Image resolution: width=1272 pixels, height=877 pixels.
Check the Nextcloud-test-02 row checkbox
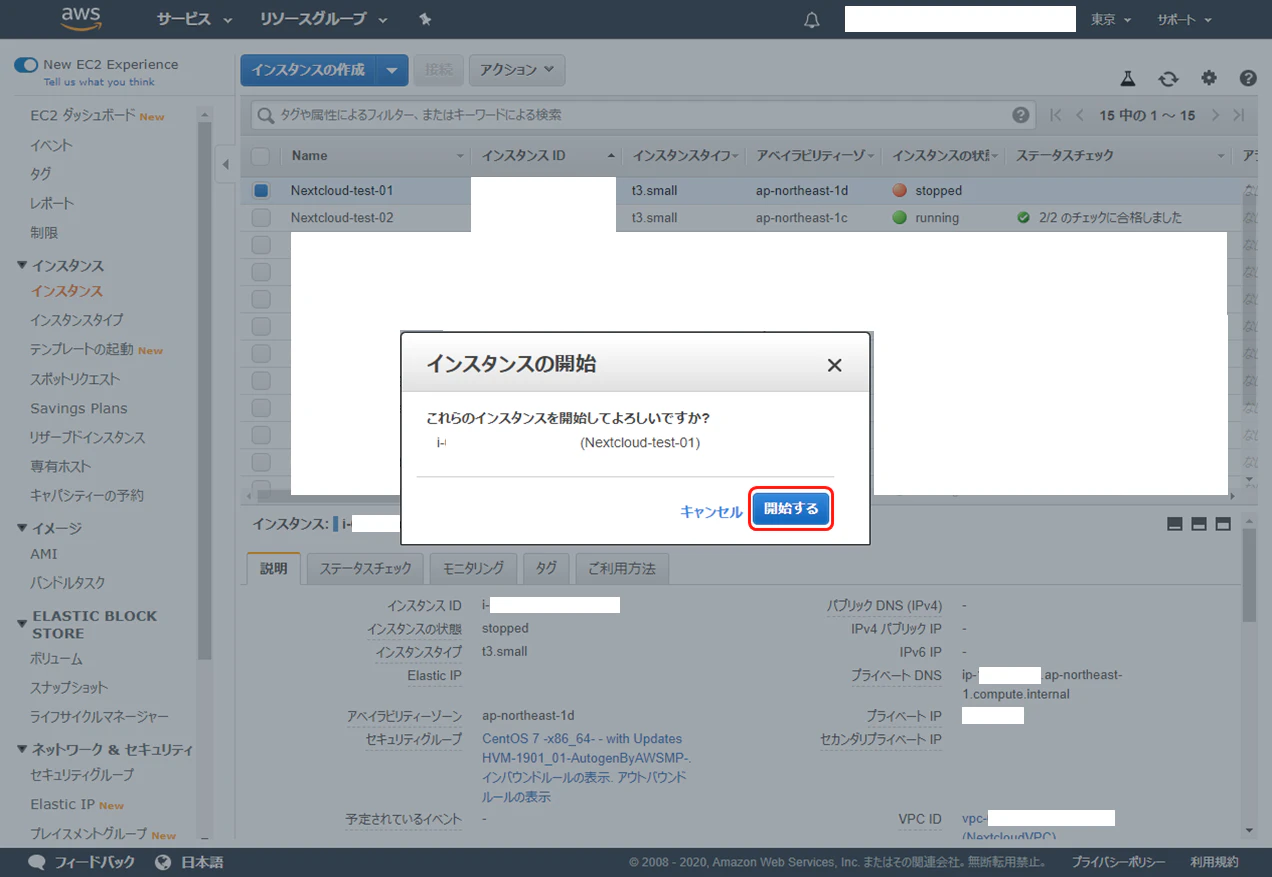[260, 218]
